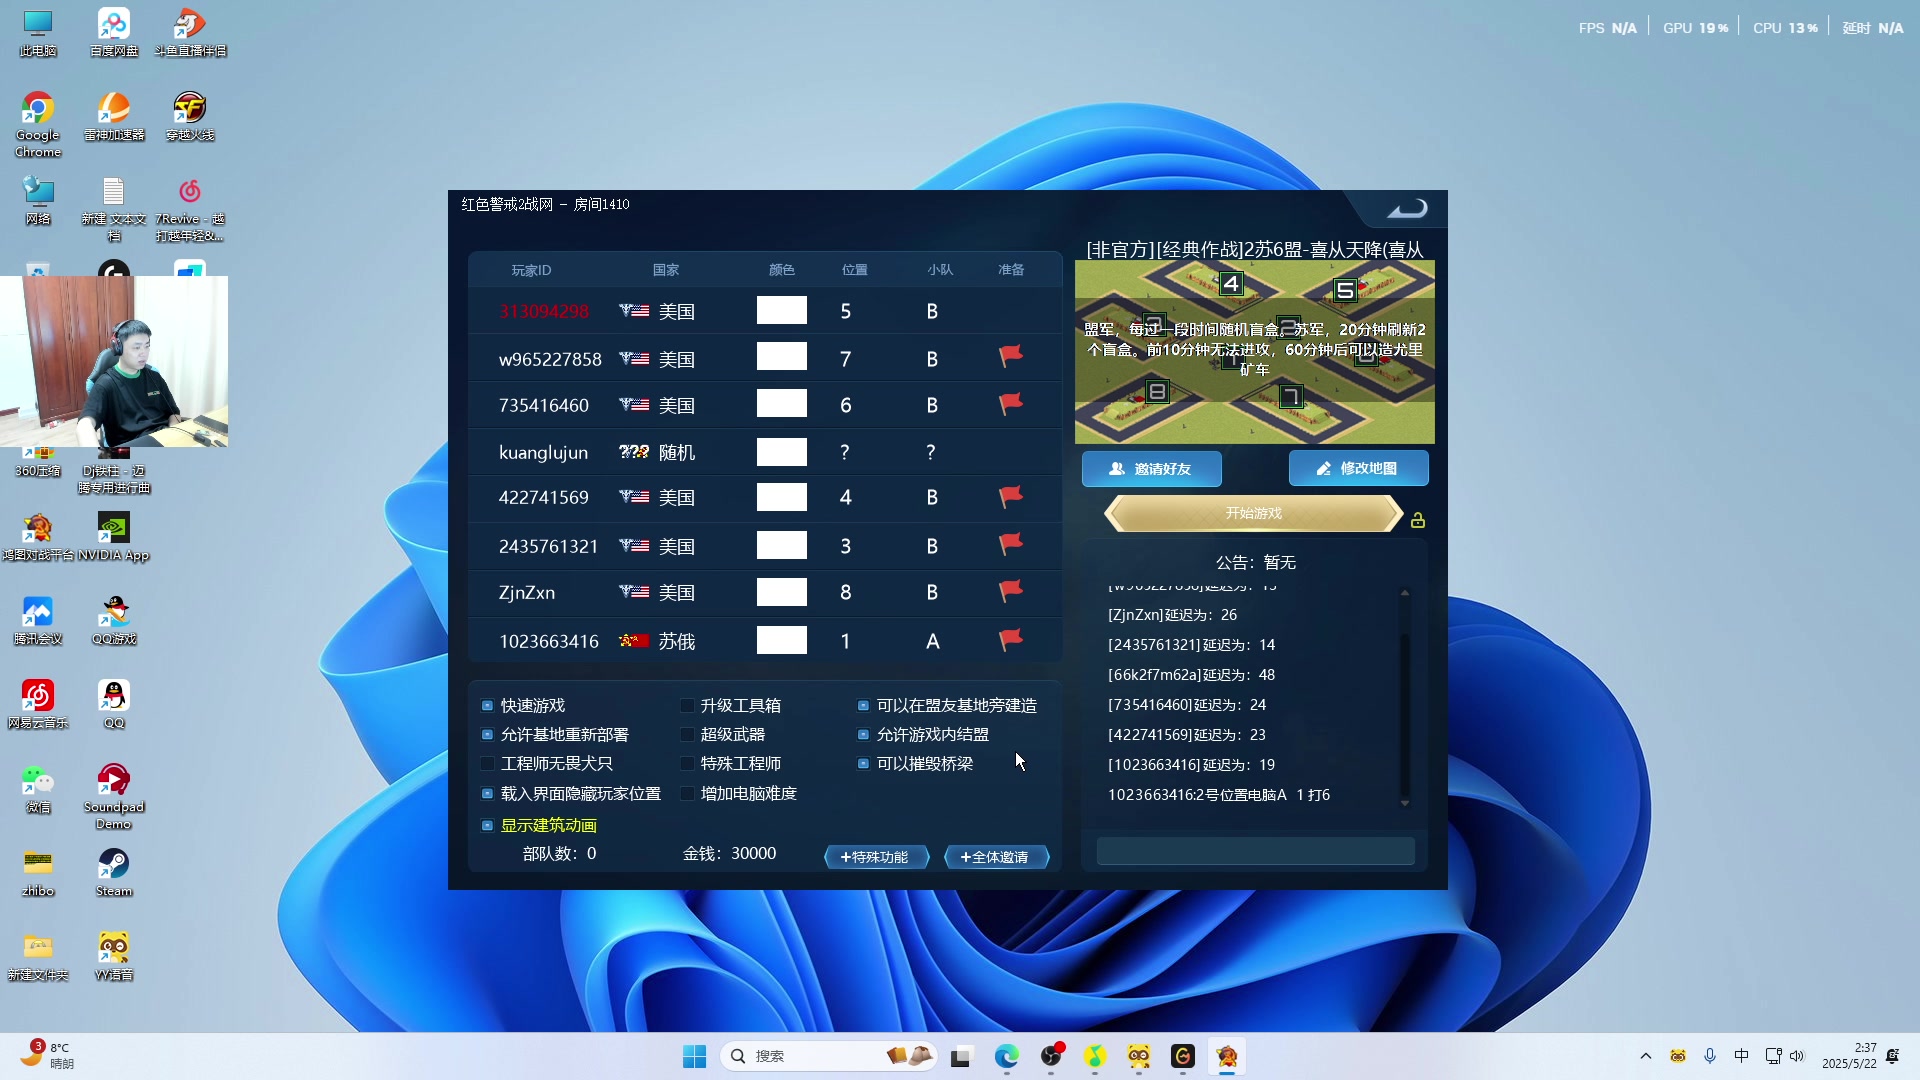Open 百度网盘 desktop shortcut
1920x1080 pixels.
(x=114, y=32)
